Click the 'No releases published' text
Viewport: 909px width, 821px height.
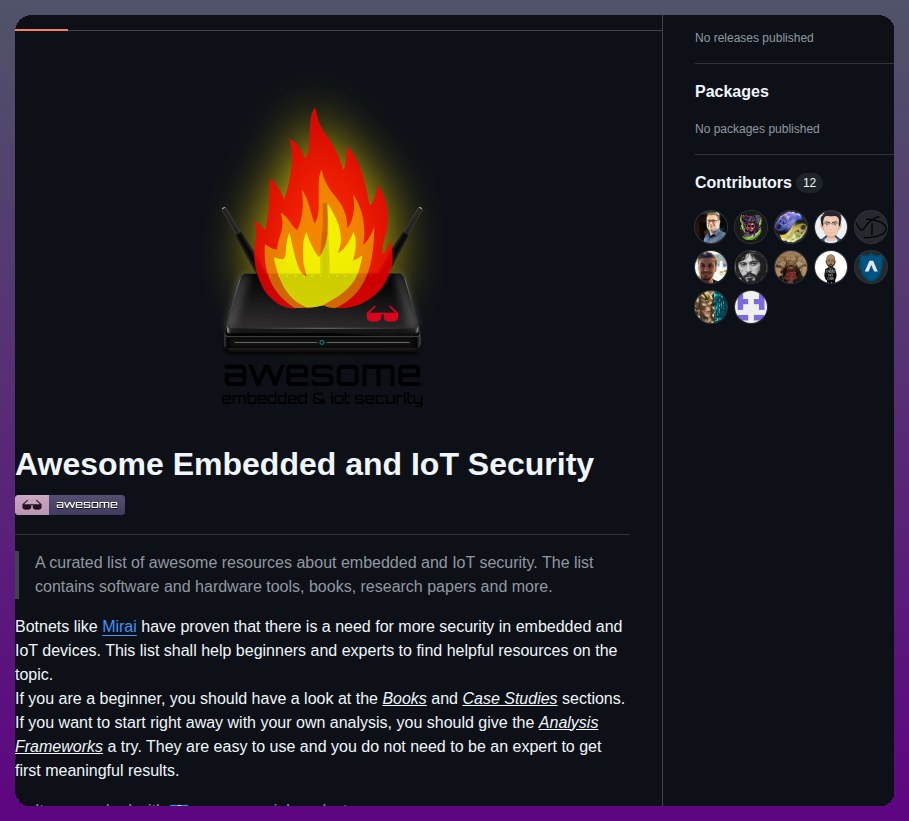[754, 38]
